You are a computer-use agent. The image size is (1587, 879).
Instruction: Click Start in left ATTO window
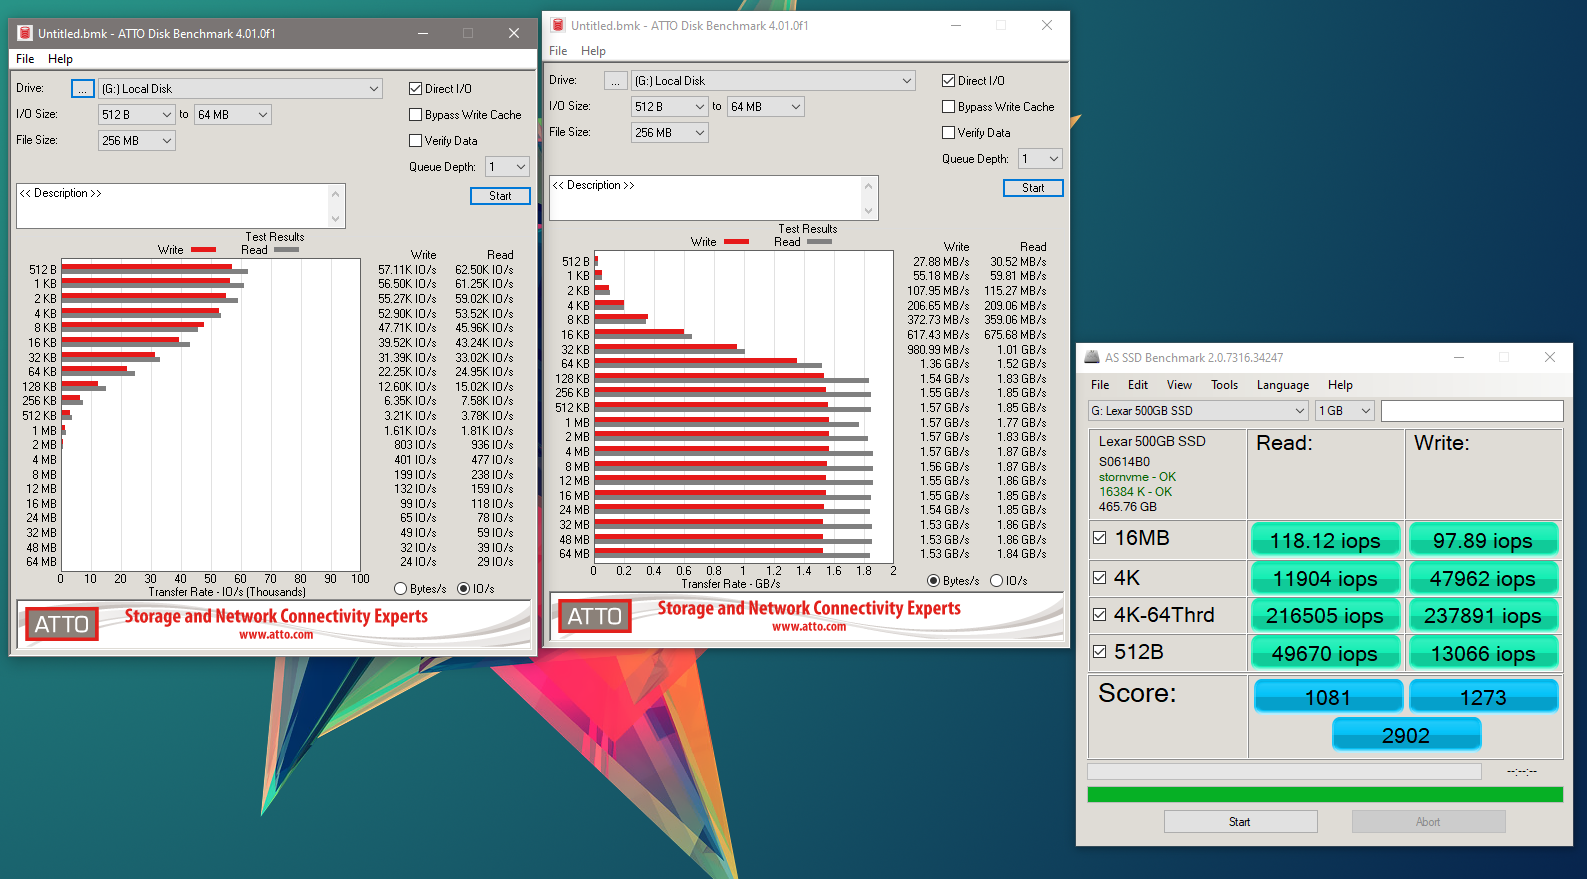coord(500,196)
